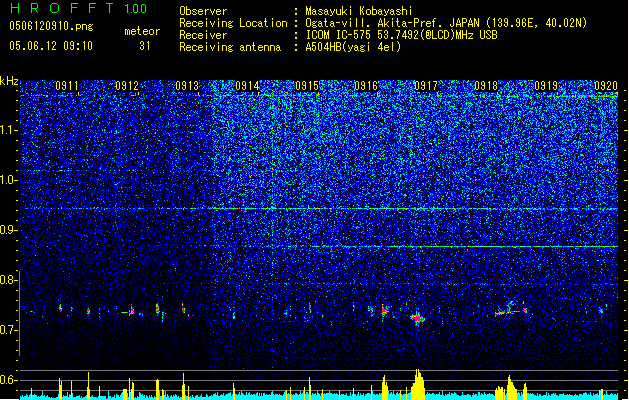Click the 0918 time marker
Screen dimensions: 629x400
tap(486, 86)
